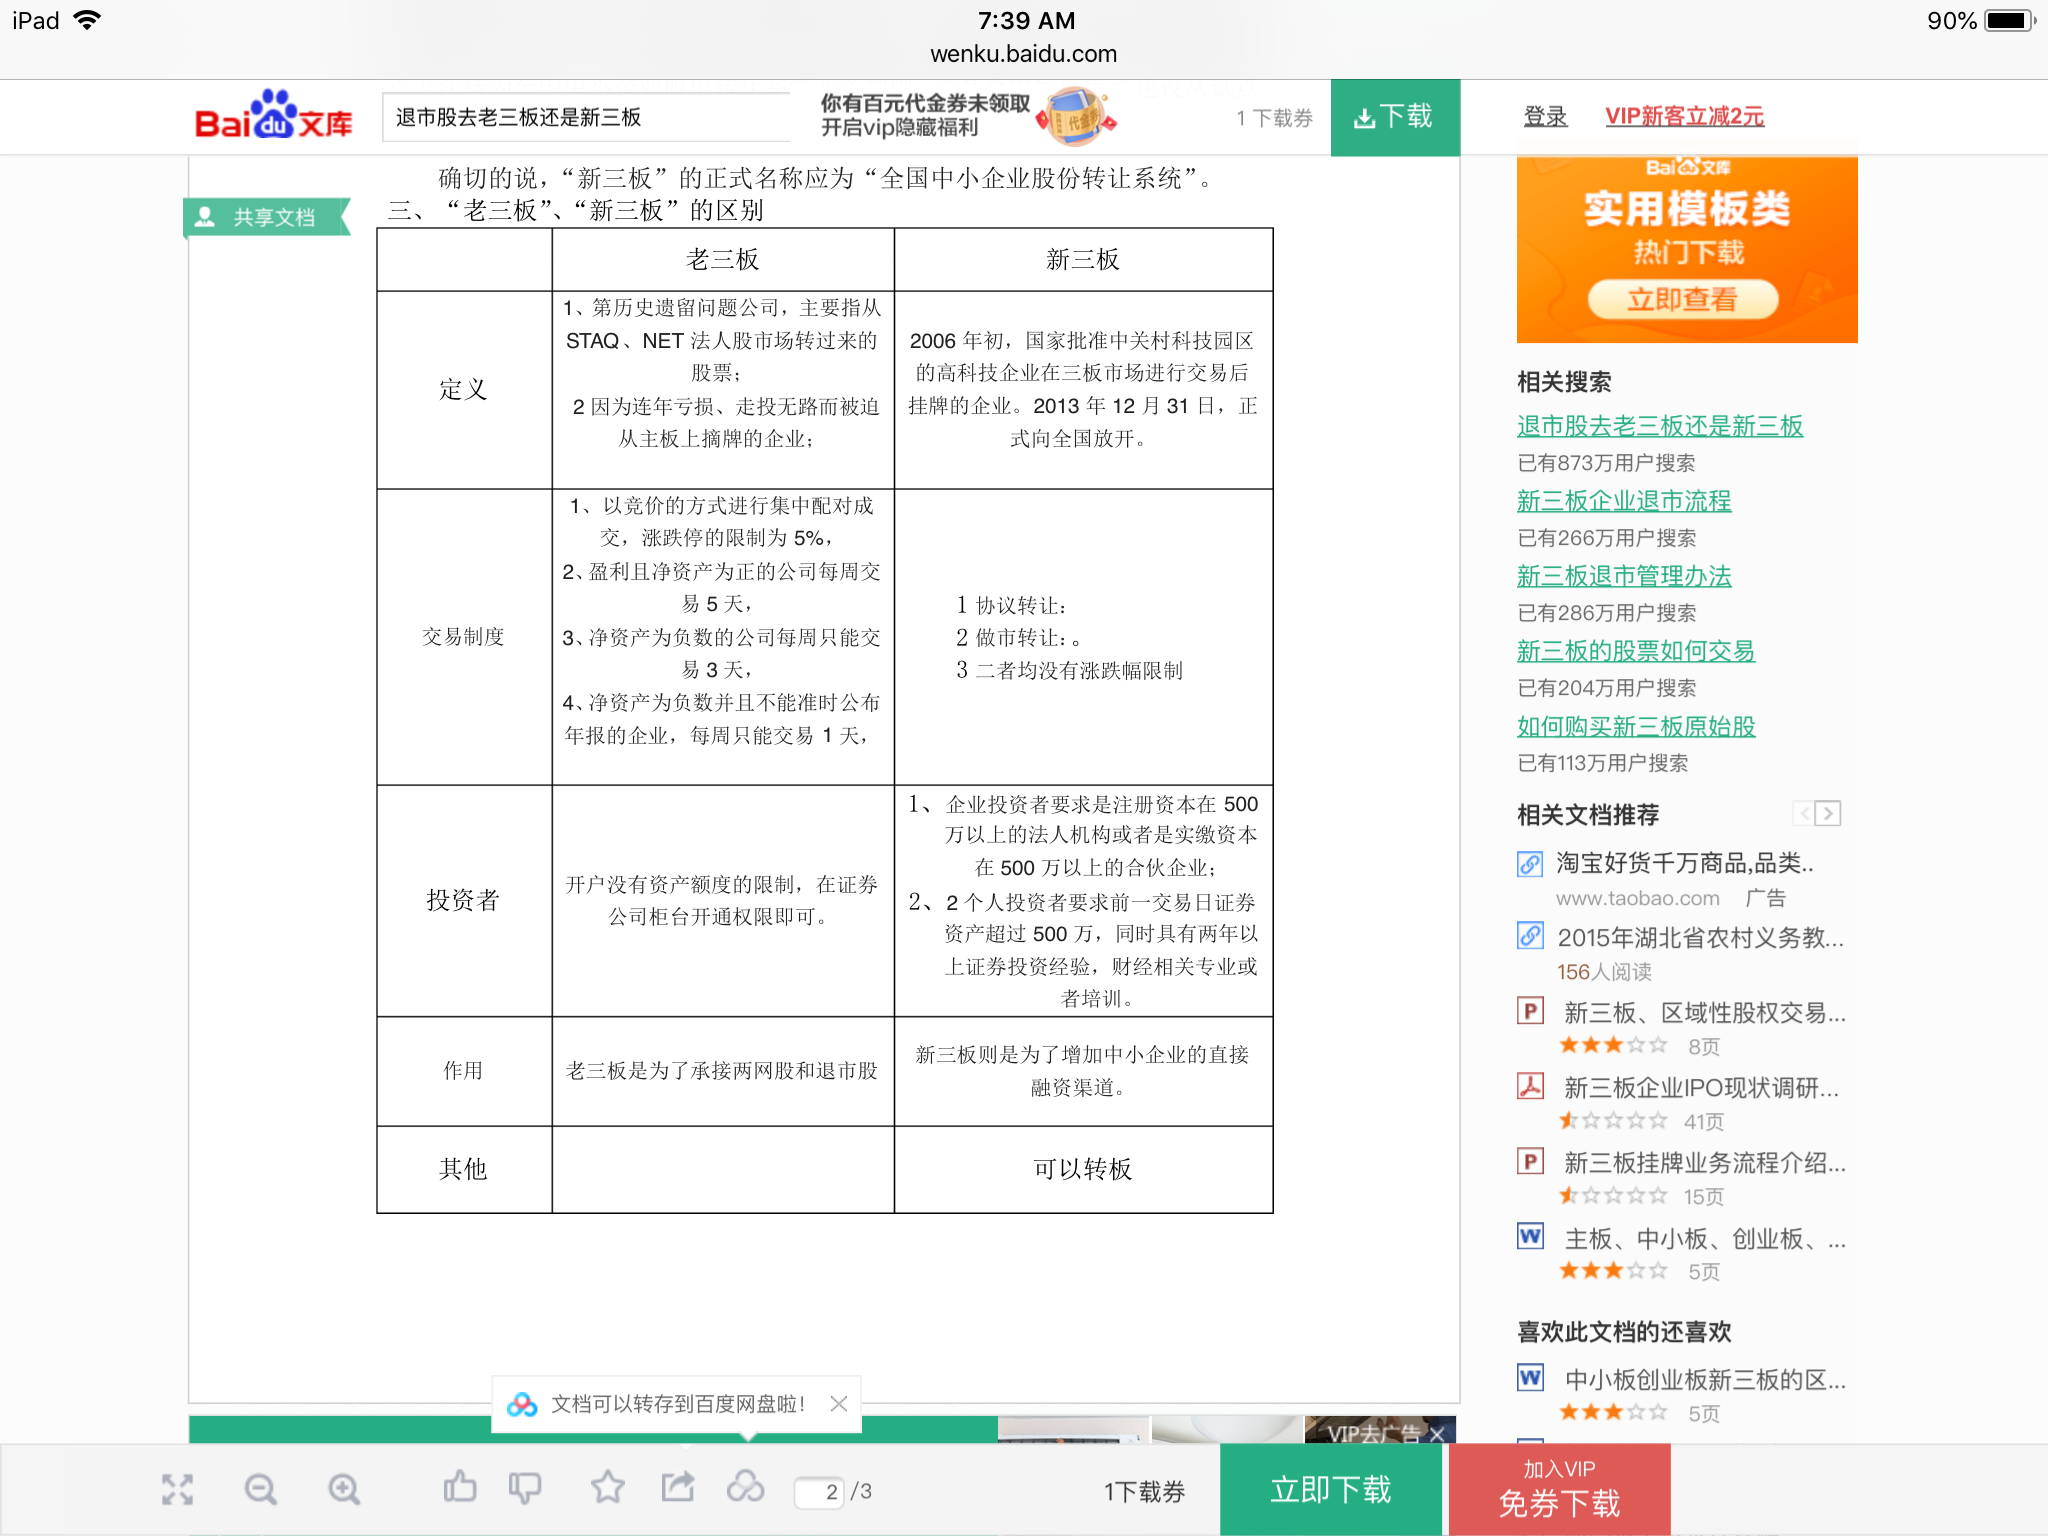Click table header cell 老三板
The height and width of the screenshot is (1536, 2048).
(x=722, y=259)
